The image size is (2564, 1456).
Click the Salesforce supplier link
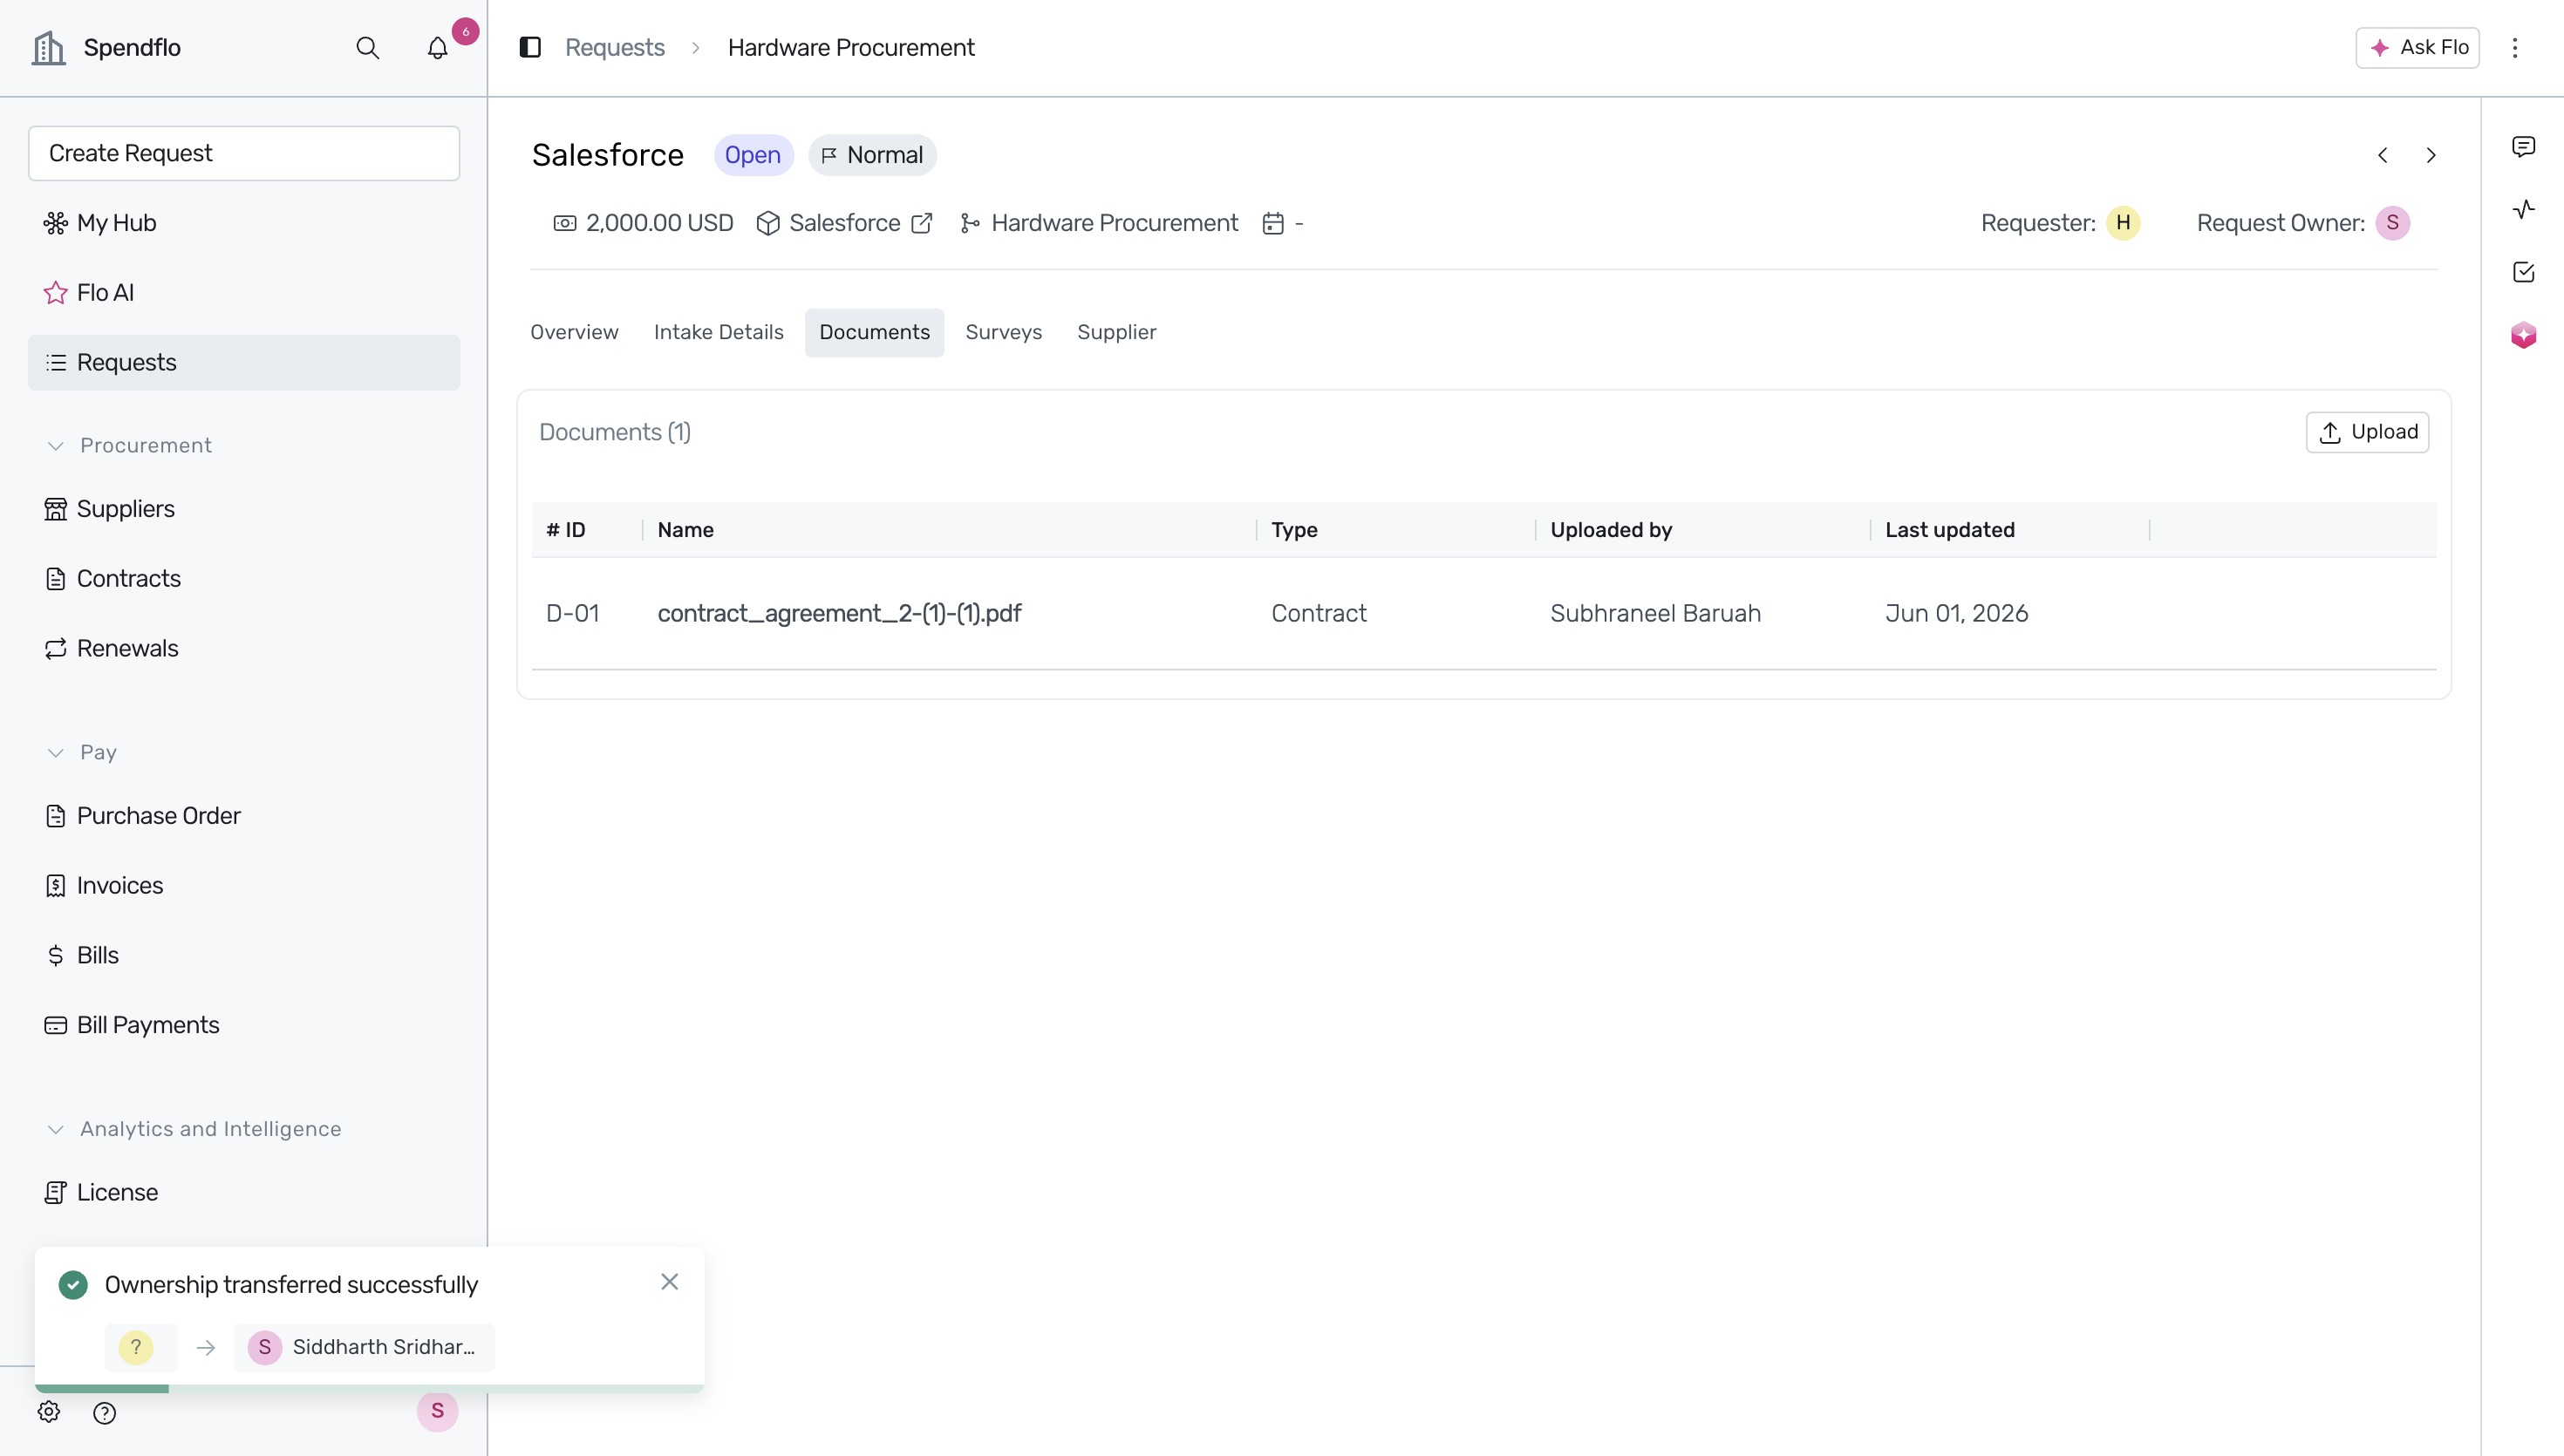point(845,223)
